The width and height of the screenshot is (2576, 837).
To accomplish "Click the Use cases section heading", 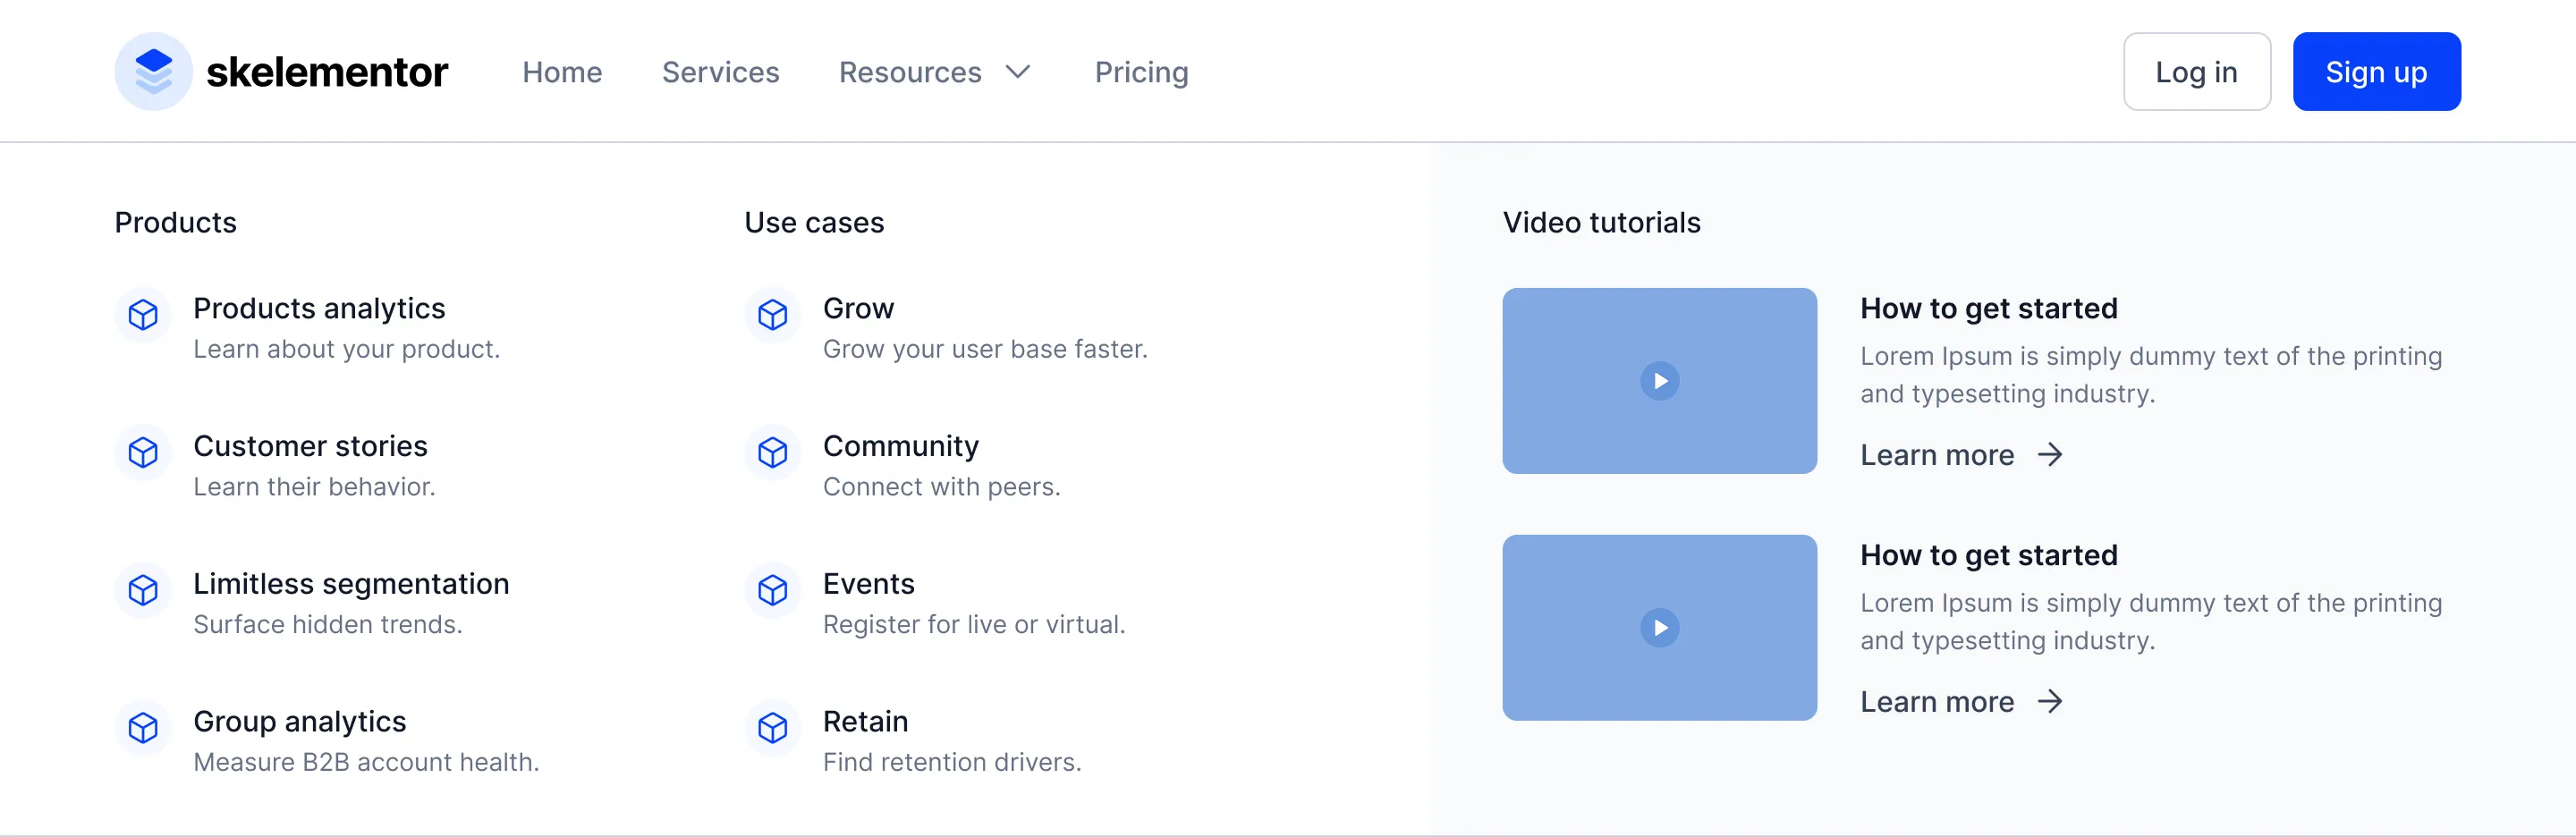I will 814,222.
